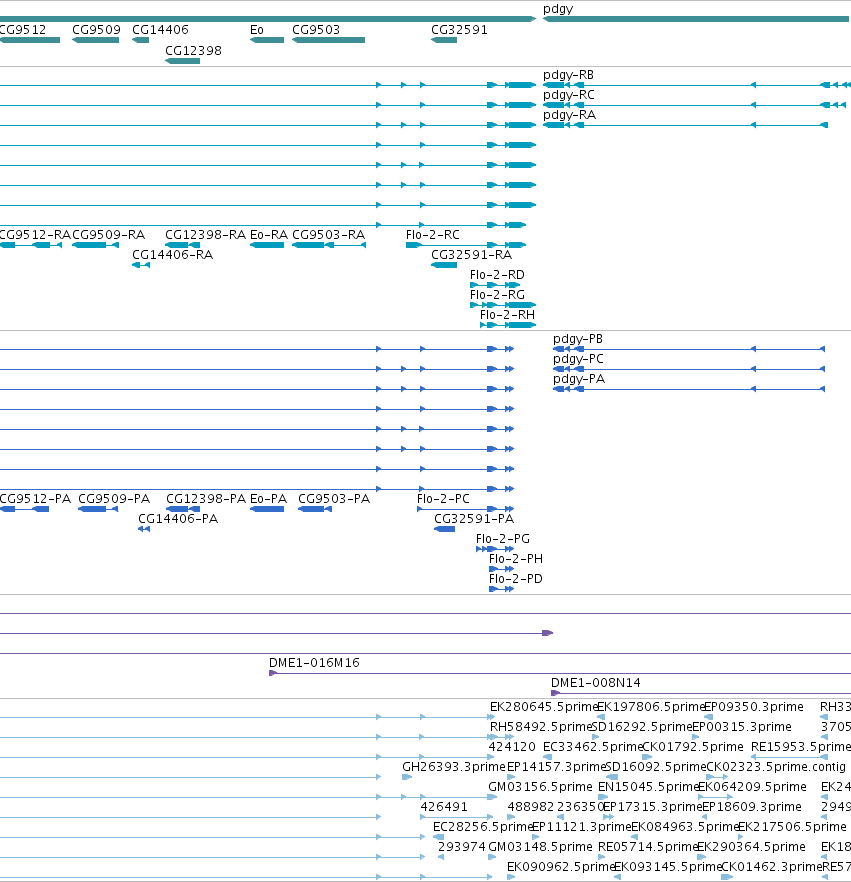Click the CG9503-PA protein label
The width and height of the screenshot is (851, 882).
334,499
